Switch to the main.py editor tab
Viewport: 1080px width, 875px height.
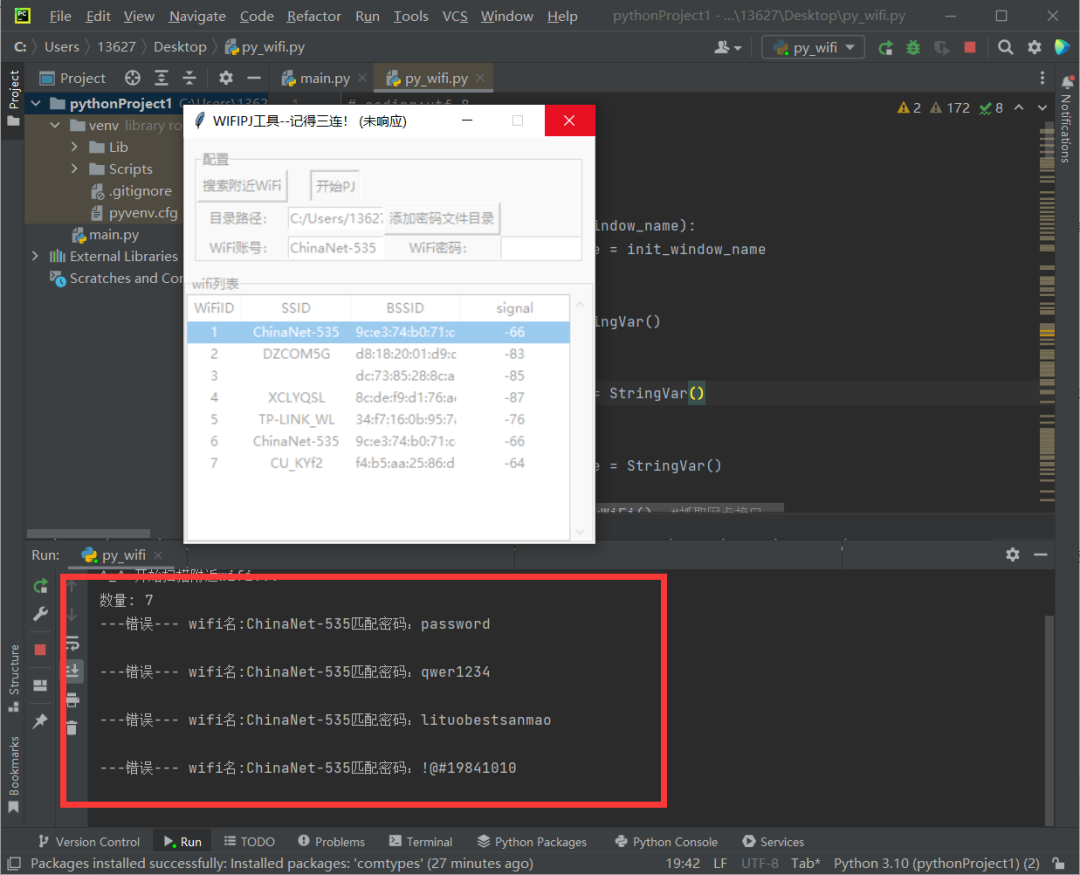tap(321, 77)
